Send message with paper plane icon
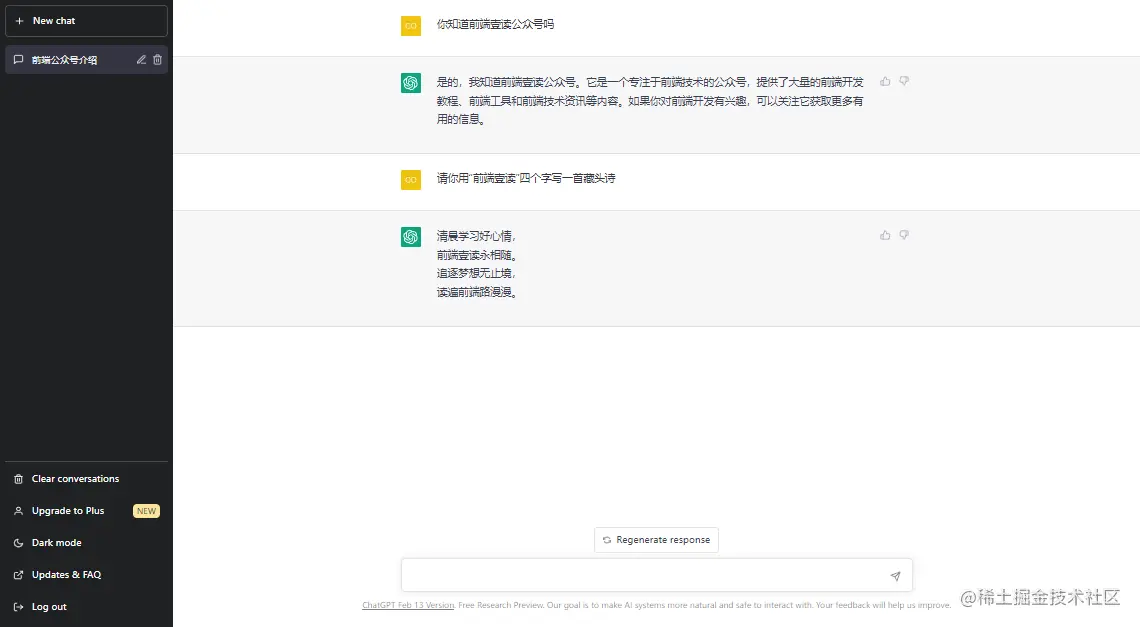This screenshot has width=1140, height=627. [x=895, y=576]
